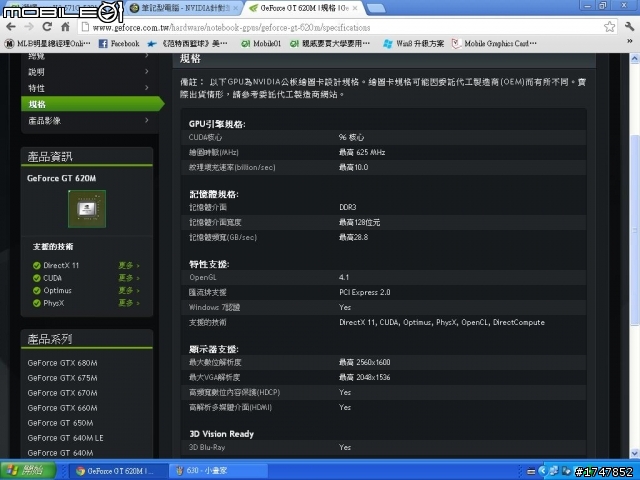640x480 pixels.
Task: Open the Windows Start button
Action: (x=28, y=471)
